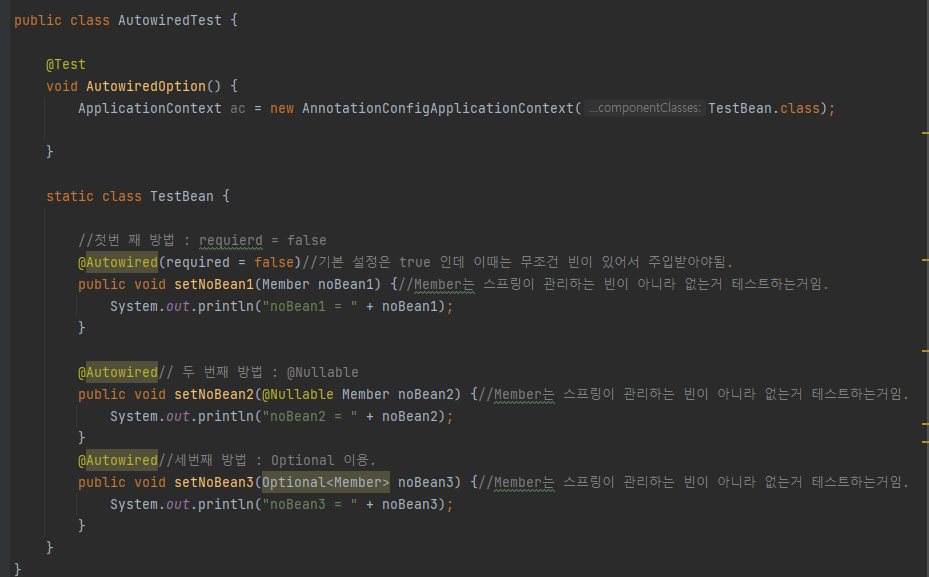
Task: Click the comment 세번째 방법 : Optional 이용.
Action: pos(267,460)
